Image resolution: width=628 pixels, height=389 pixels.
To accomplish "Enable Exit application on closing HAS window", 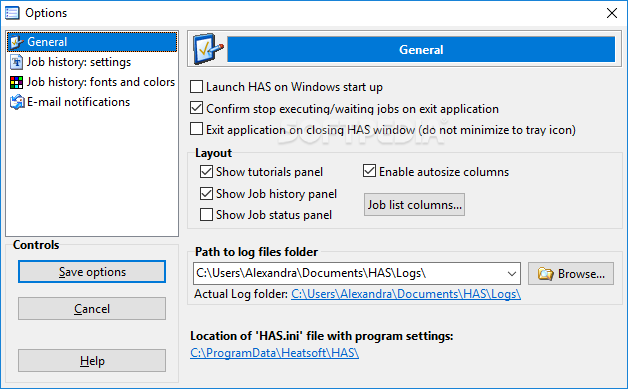I will pyautogui.click(x=196, y=129).
